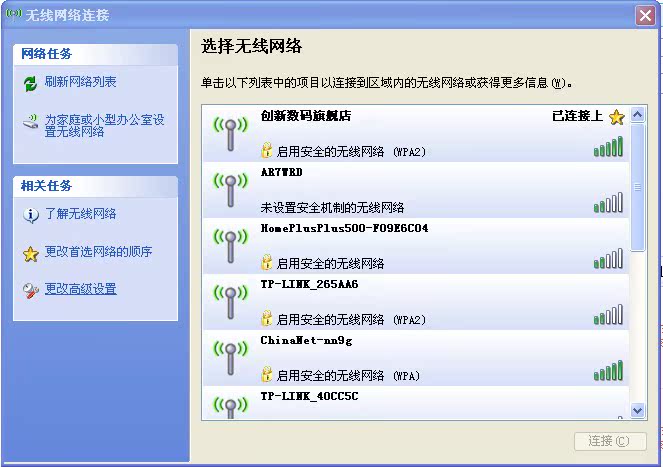
Task: Click the 连接(C) button
Action: click(610, 441)
